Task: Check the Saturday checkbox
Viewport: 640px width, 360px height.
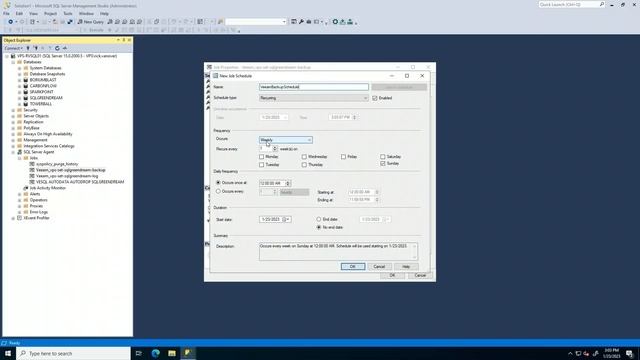Action: 382,157
